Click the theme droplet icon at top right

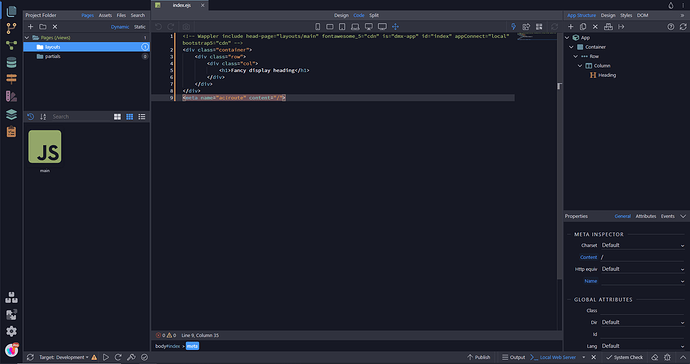[x=671, y=5]
